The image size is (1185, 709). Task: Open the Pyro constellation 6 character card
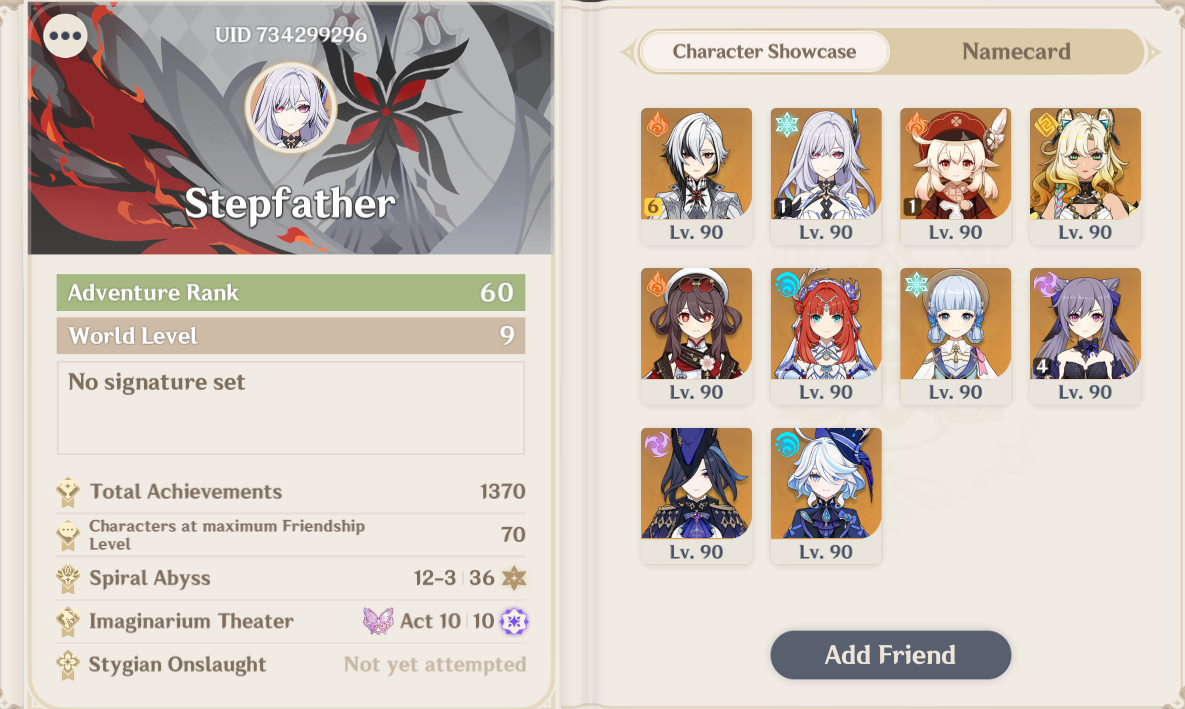click(696, 176)
